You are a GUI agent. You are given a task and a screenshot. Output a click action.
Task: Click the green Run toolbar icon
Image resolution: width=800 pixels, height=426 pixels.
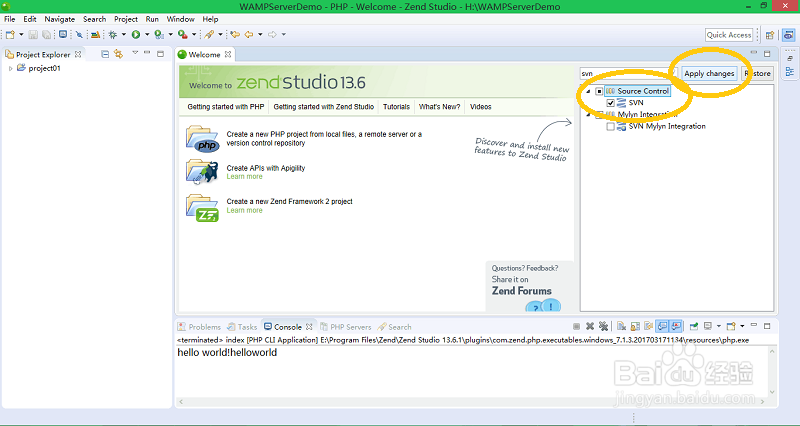tap(136, 35)
